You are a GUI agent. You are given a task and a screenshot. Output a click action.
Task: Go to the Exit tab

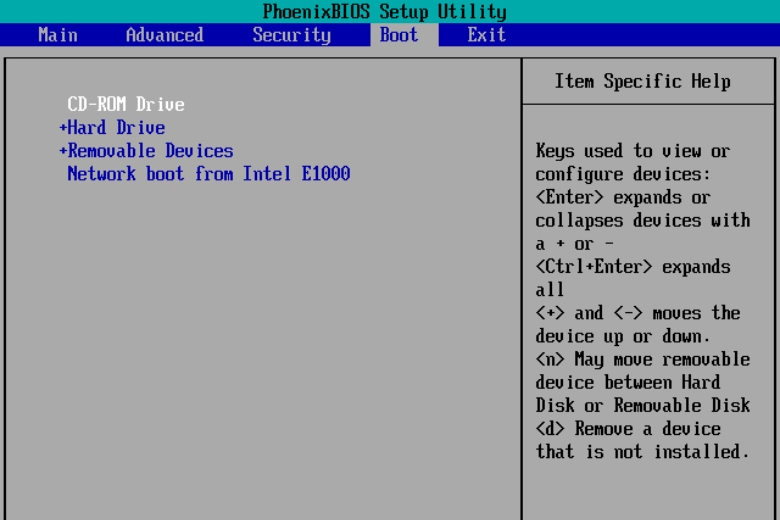487,35
